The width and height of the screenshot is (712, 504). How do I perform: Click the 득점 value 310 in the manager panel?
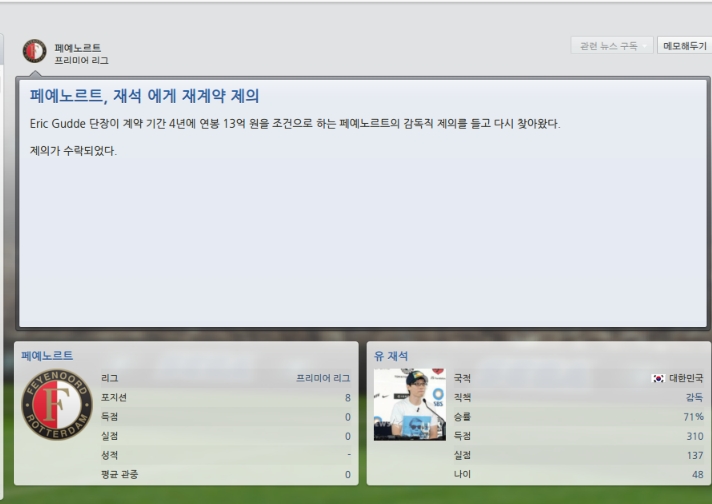point(695,436)
